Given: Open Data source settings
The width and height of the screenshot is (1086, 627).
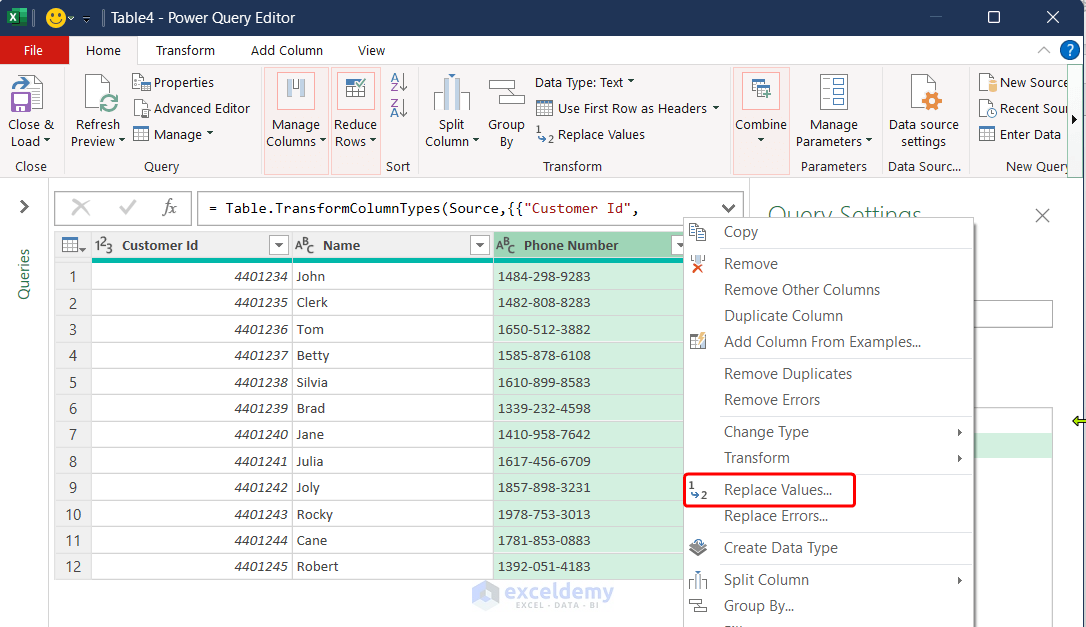Looking at the screenshot, I should pyautogui.click(x=924, y=111).
